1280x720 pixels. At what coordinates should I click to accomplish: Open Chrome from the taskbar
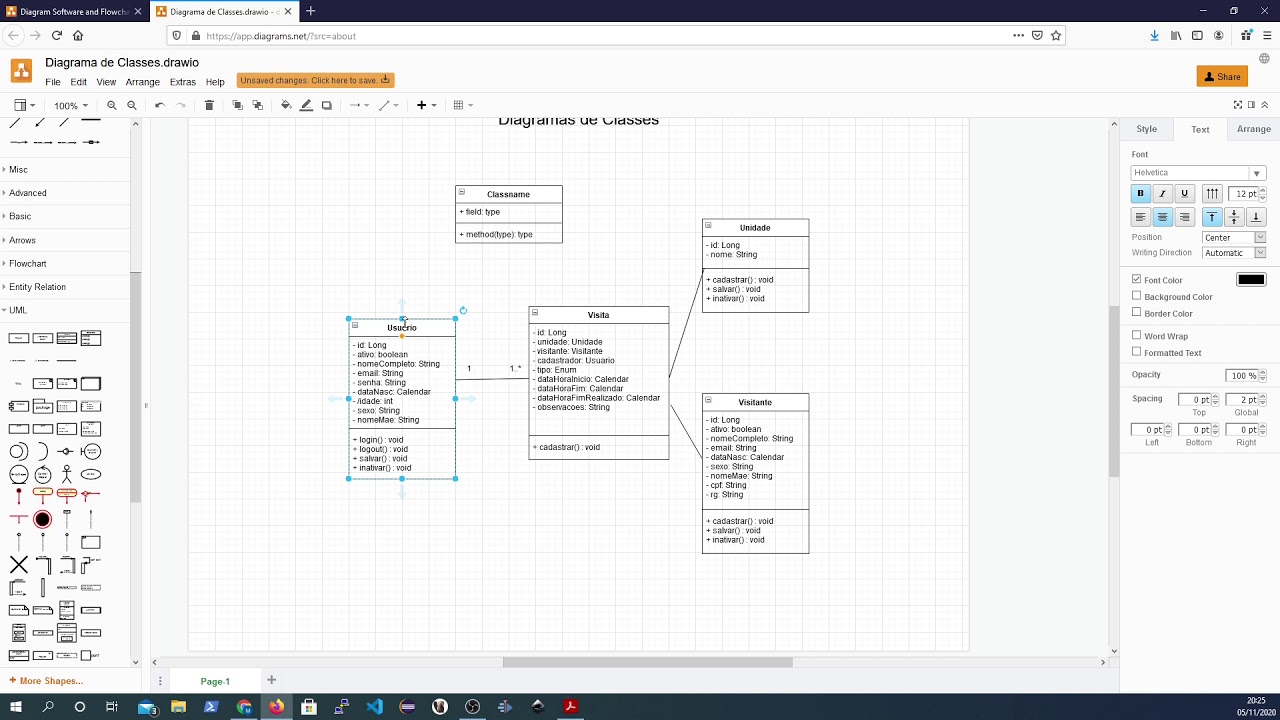(x=244, y=706)
